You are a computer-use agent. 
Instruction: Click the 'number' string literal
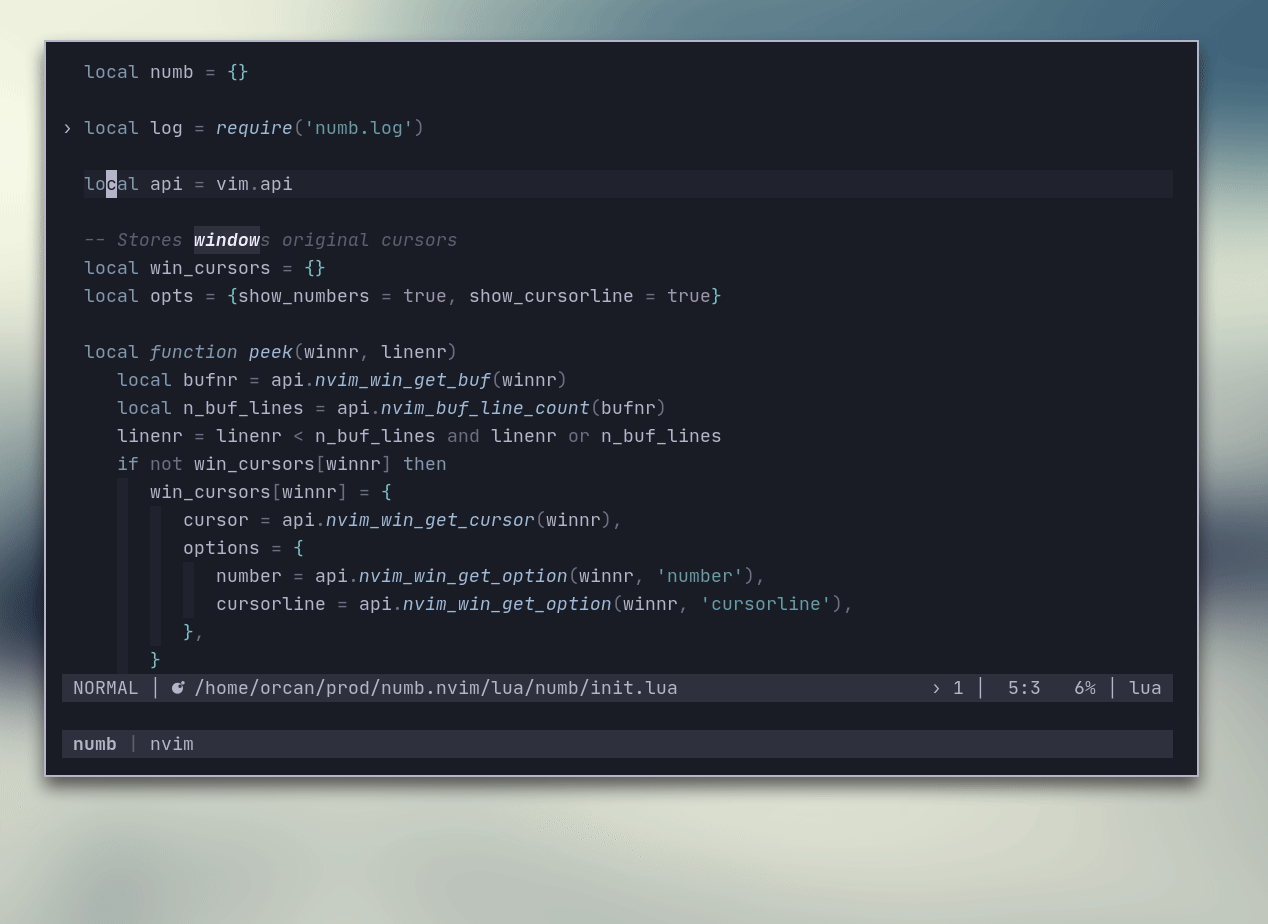point(700,576)
